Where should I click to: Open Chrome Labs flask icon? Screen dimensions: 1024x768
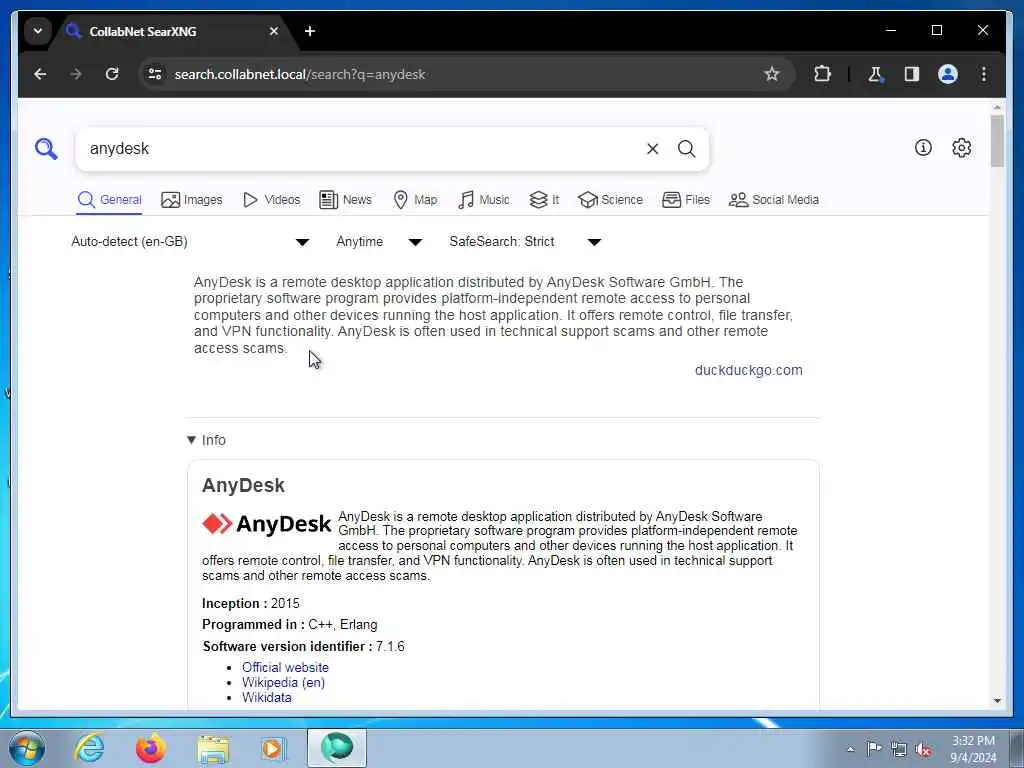coord(875,74)
